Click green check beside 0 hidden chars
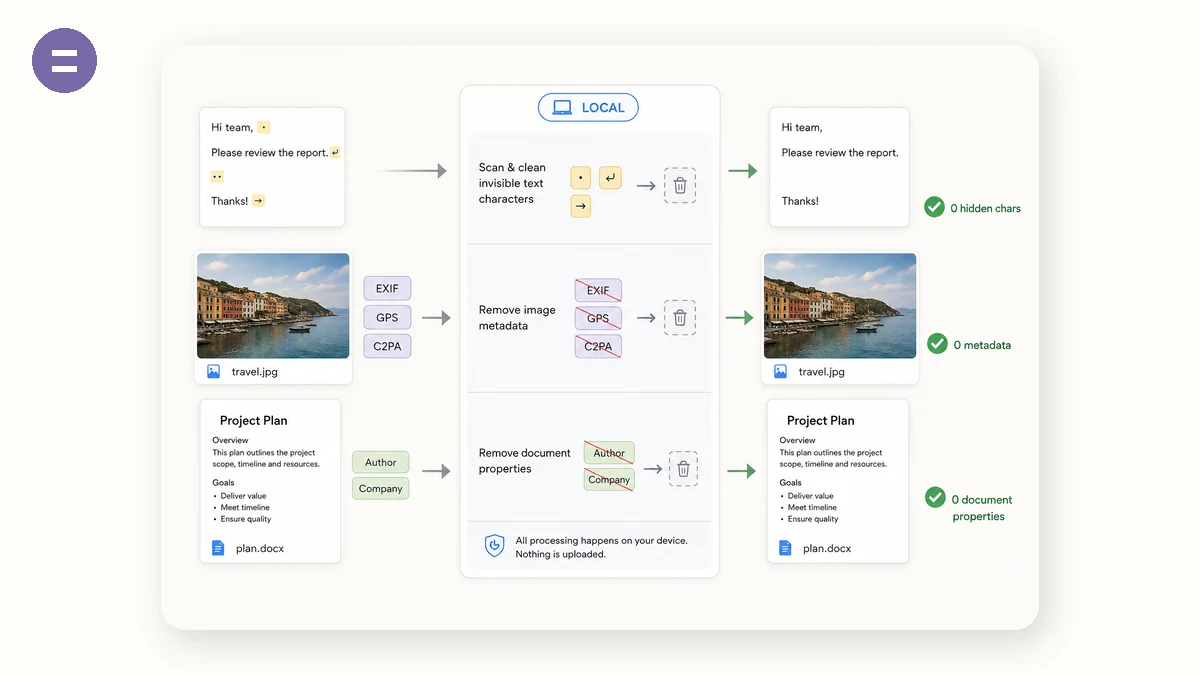This screenshot has width=1200, height=675. coord(934,207)
